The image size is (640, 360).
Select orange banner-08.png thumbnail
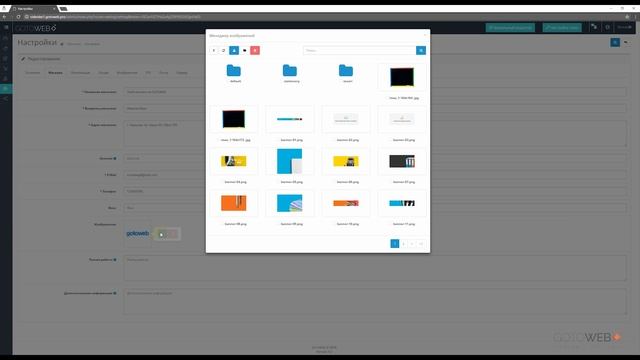[234, 203]
